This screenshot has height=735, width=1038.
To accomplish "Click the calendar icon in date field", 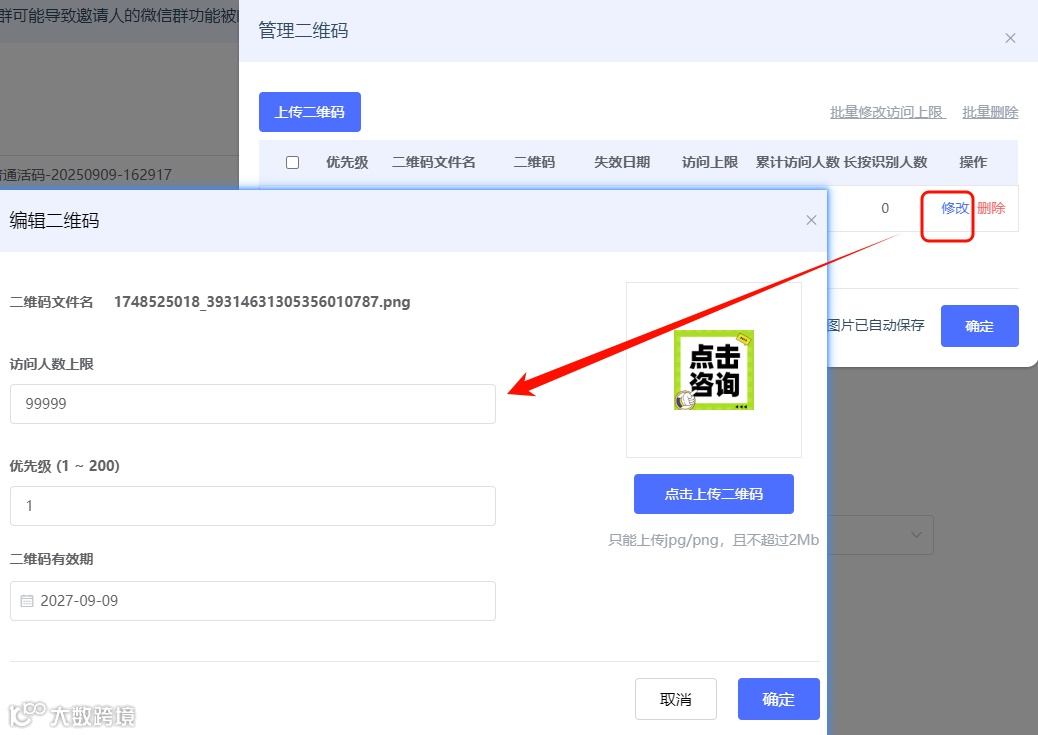I will point(26,601).
